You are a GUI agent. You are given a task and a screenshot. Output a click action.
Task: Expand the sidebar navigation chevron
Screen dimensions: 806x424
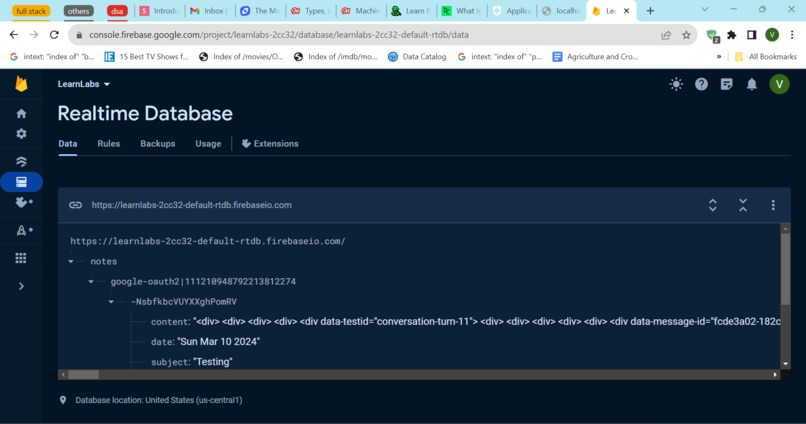(x=21, y=286)
